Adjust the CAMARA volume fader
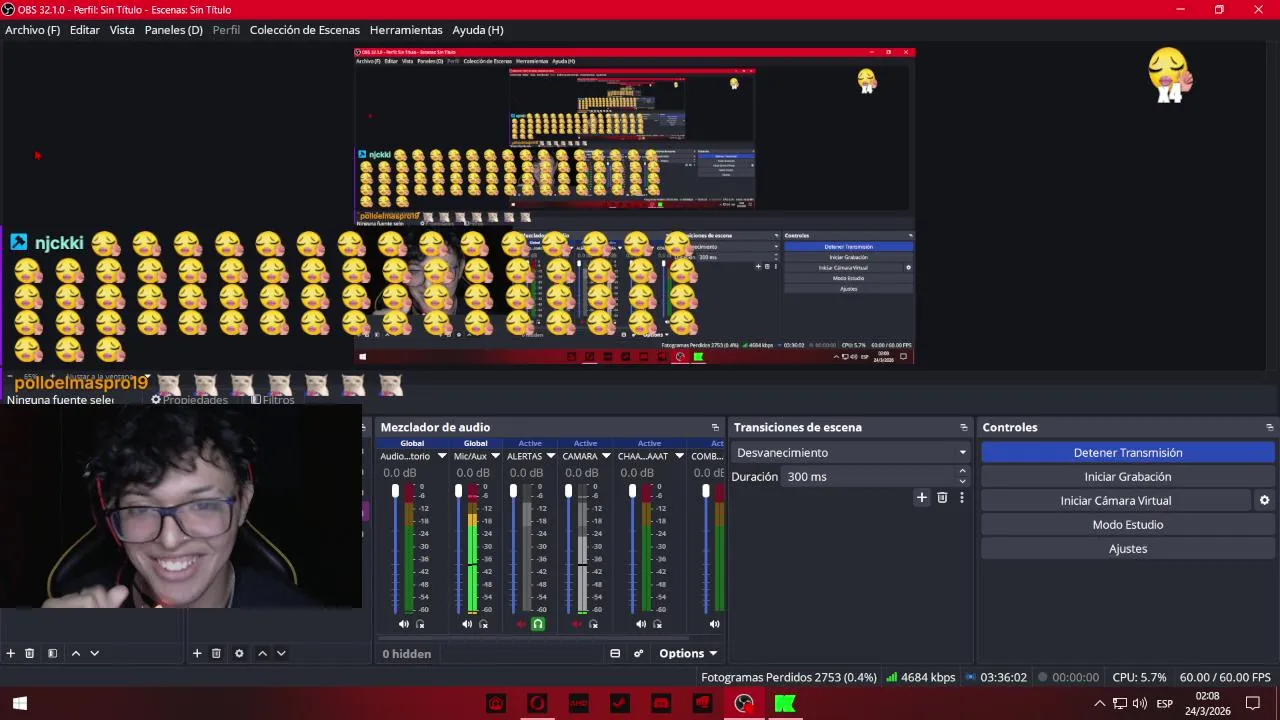Image resolution: width=1280 pixels, height=720 pixels. point(569,492)
